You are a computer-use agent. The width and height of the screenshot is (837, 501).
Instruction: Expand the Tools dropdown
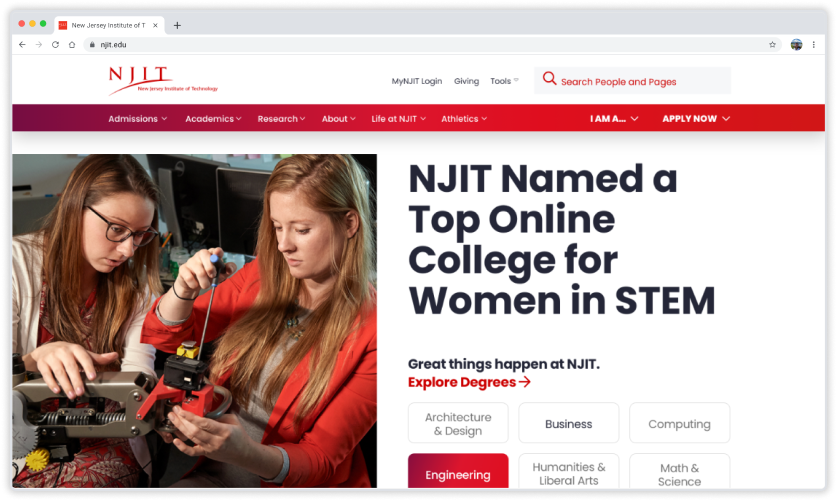coord(504,81)
